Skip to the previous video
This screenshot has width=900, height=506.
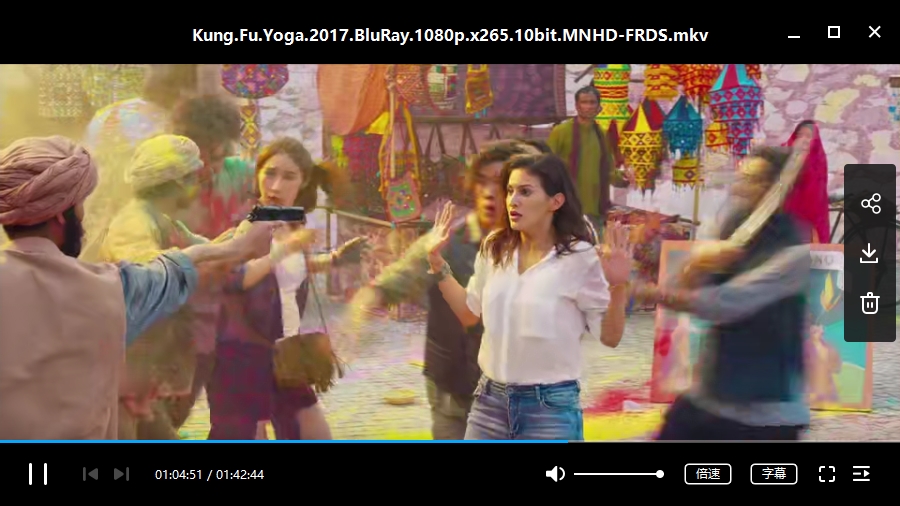click(90, 474)
